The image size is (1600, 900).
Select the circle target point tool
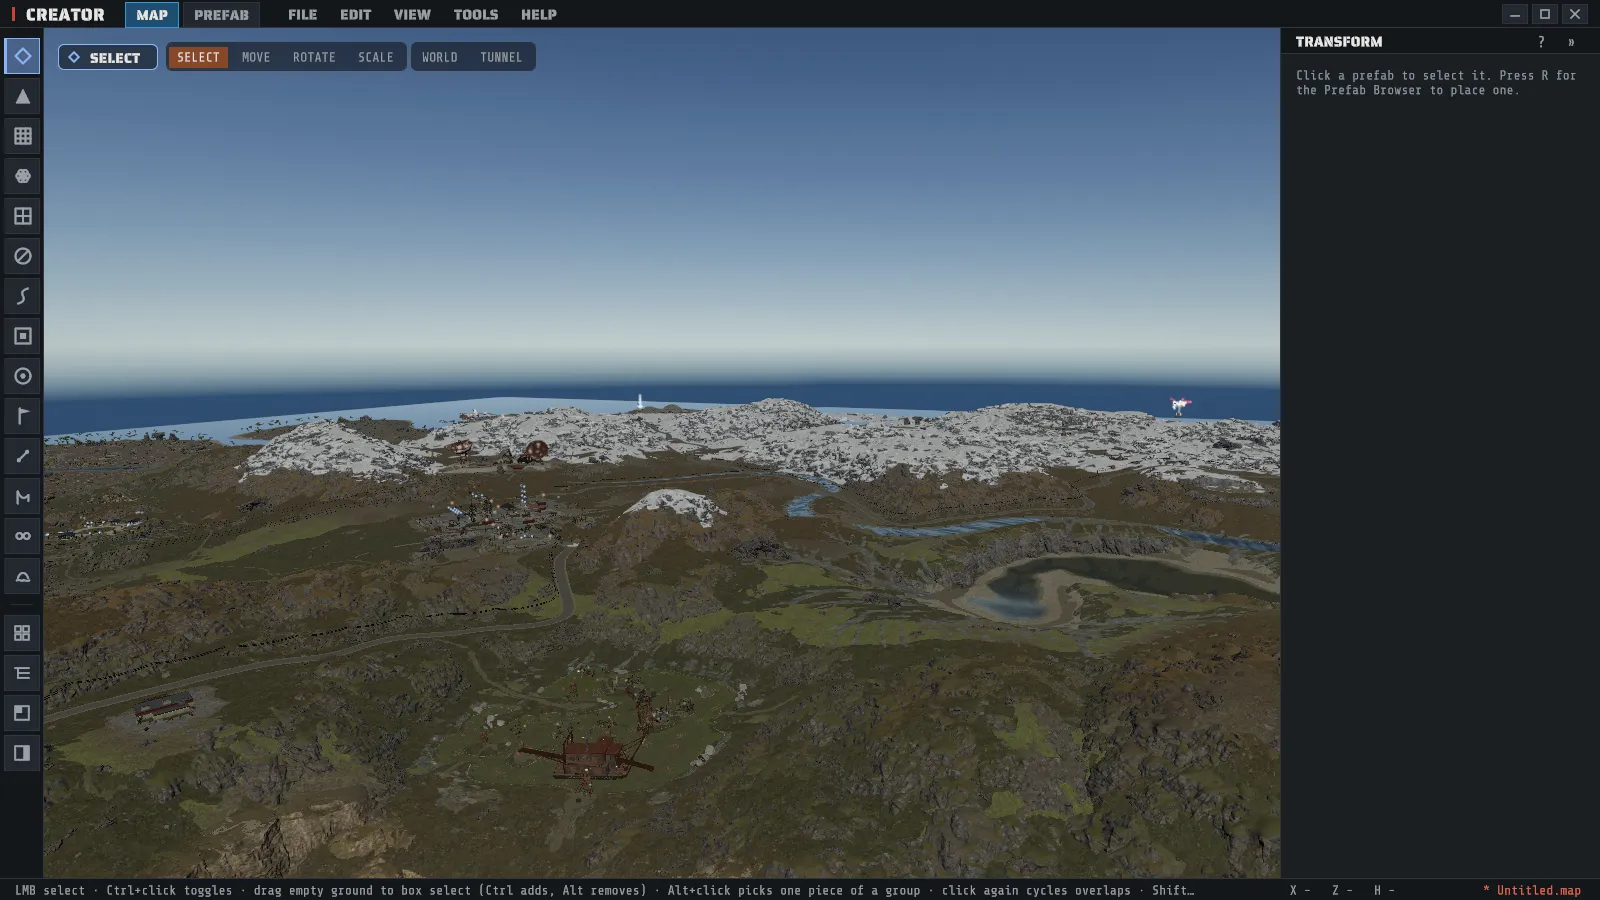[22, 376]
